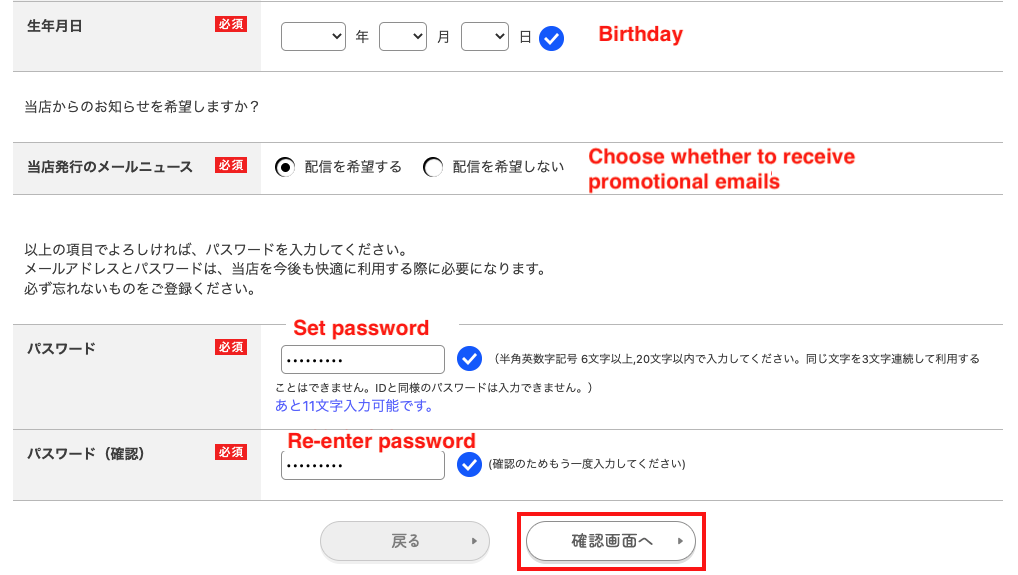Click the あと11文字入力可能です remaining-characters text
Viewport: 1018px width, 575px height.
pos(354,407)
